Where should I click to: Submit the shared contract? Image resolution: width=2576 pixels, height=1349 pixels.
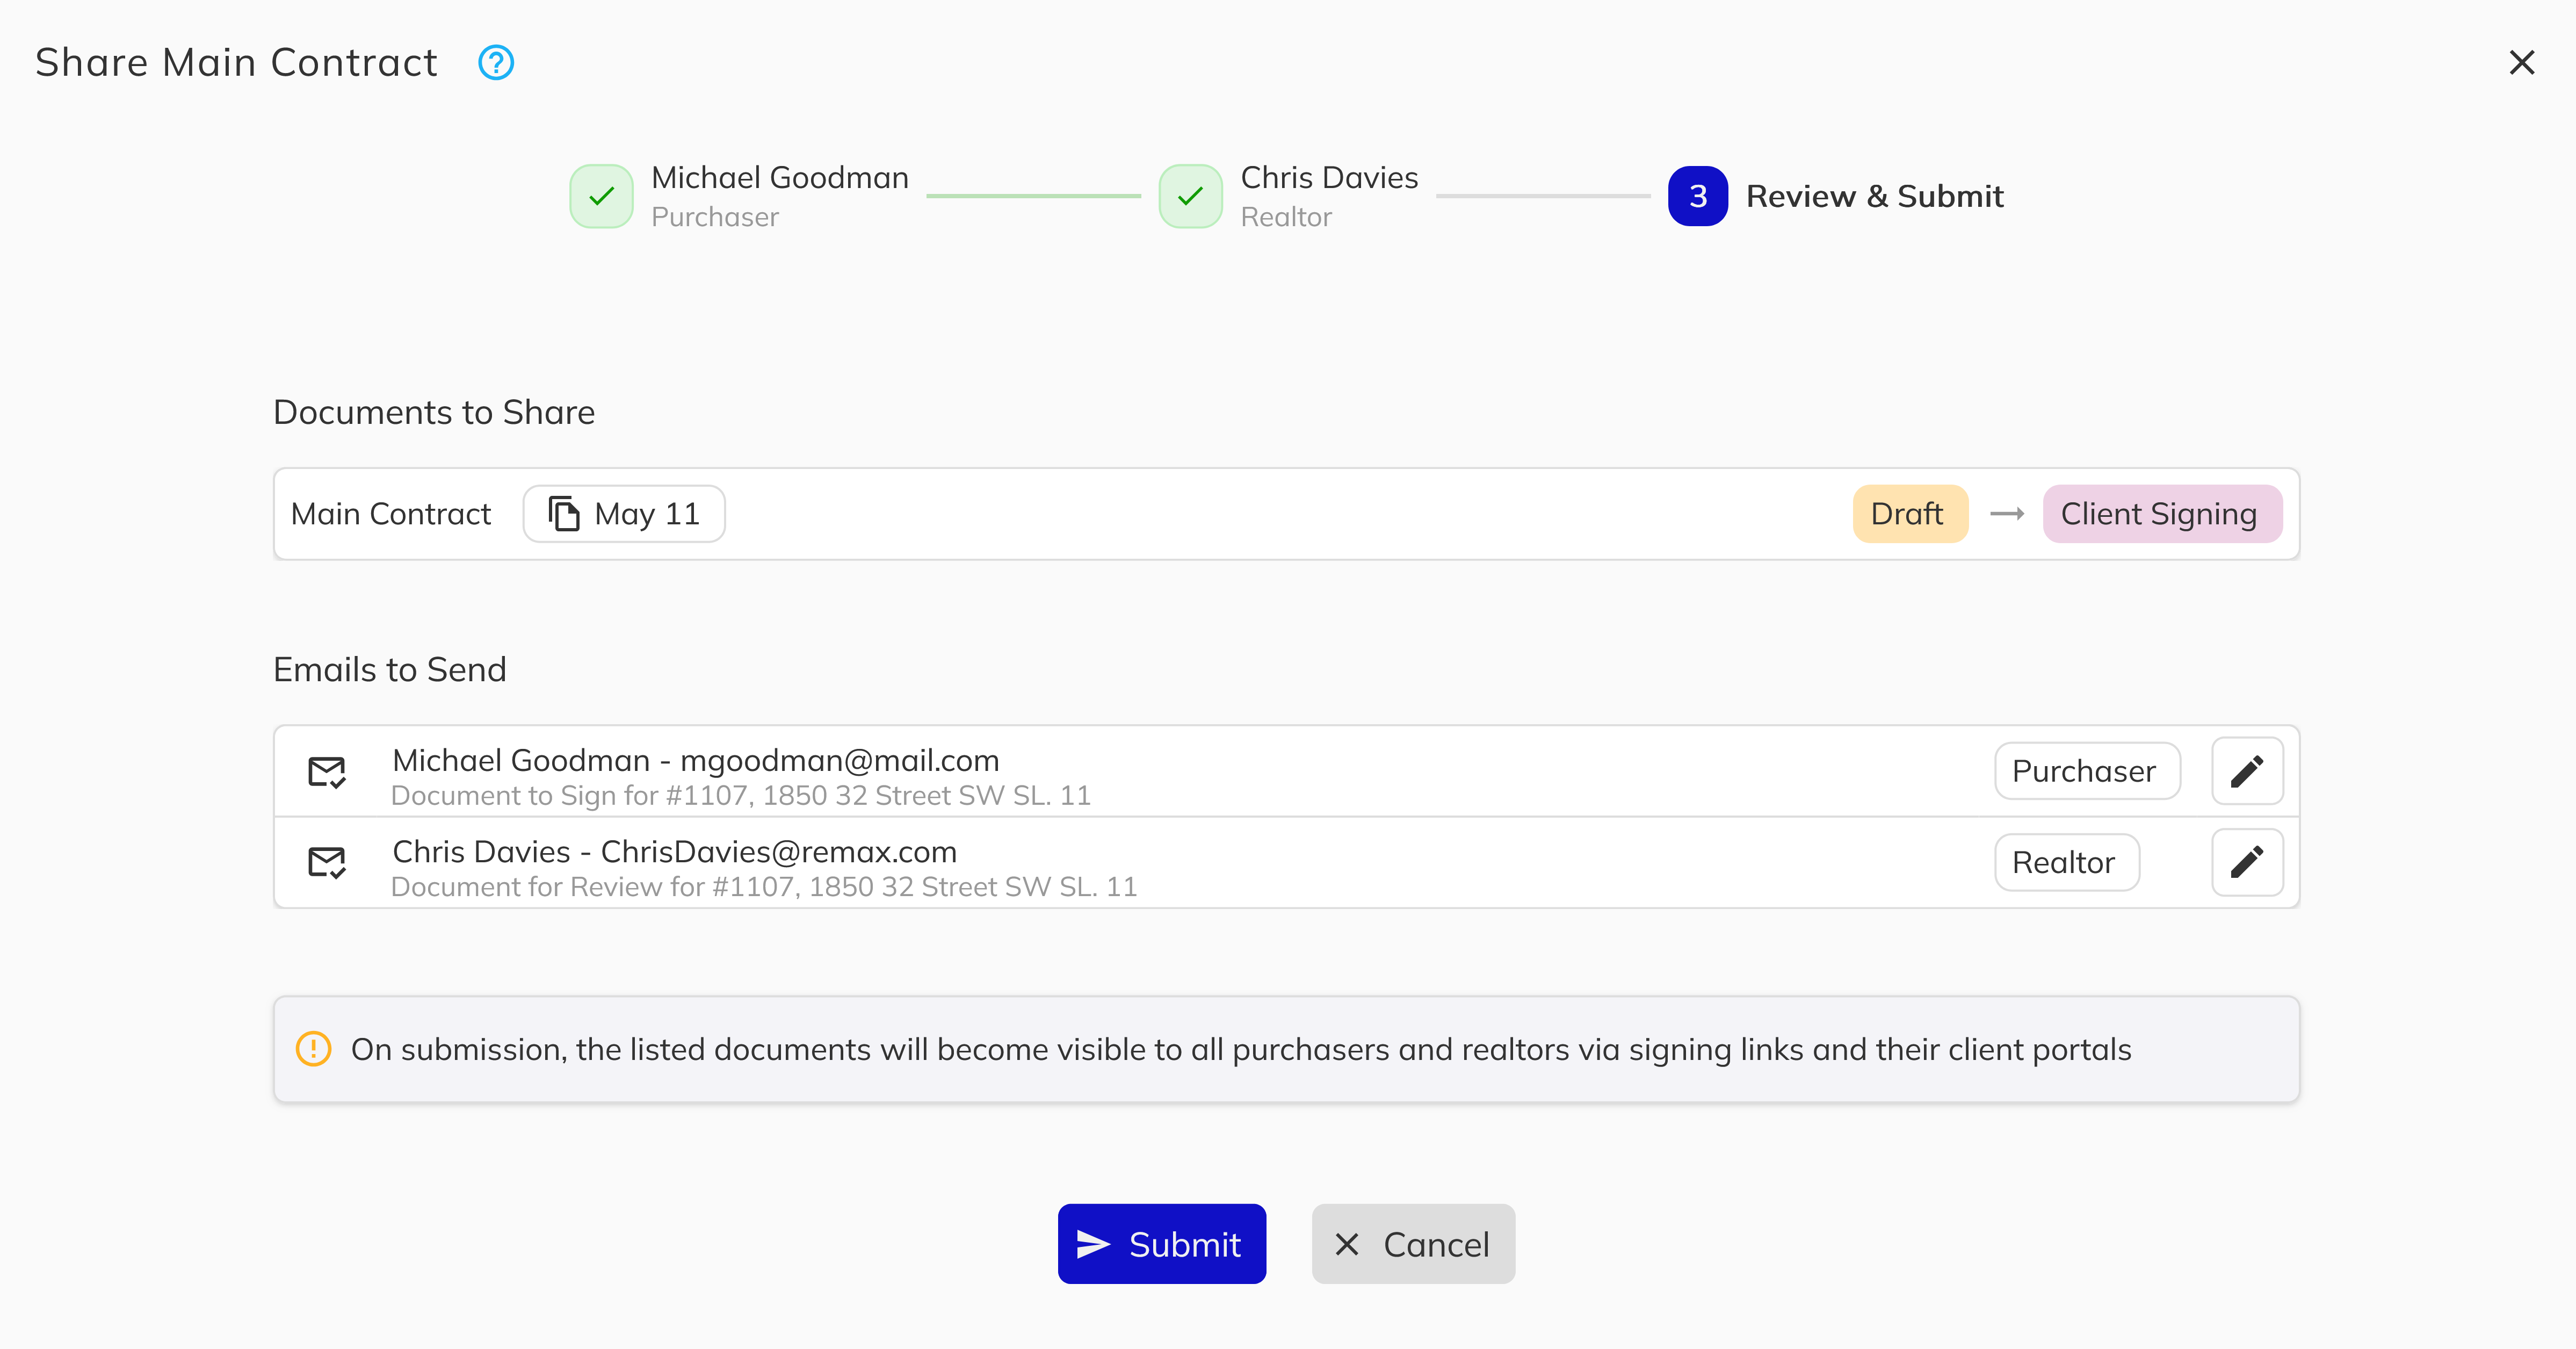pos(1162,1244)
